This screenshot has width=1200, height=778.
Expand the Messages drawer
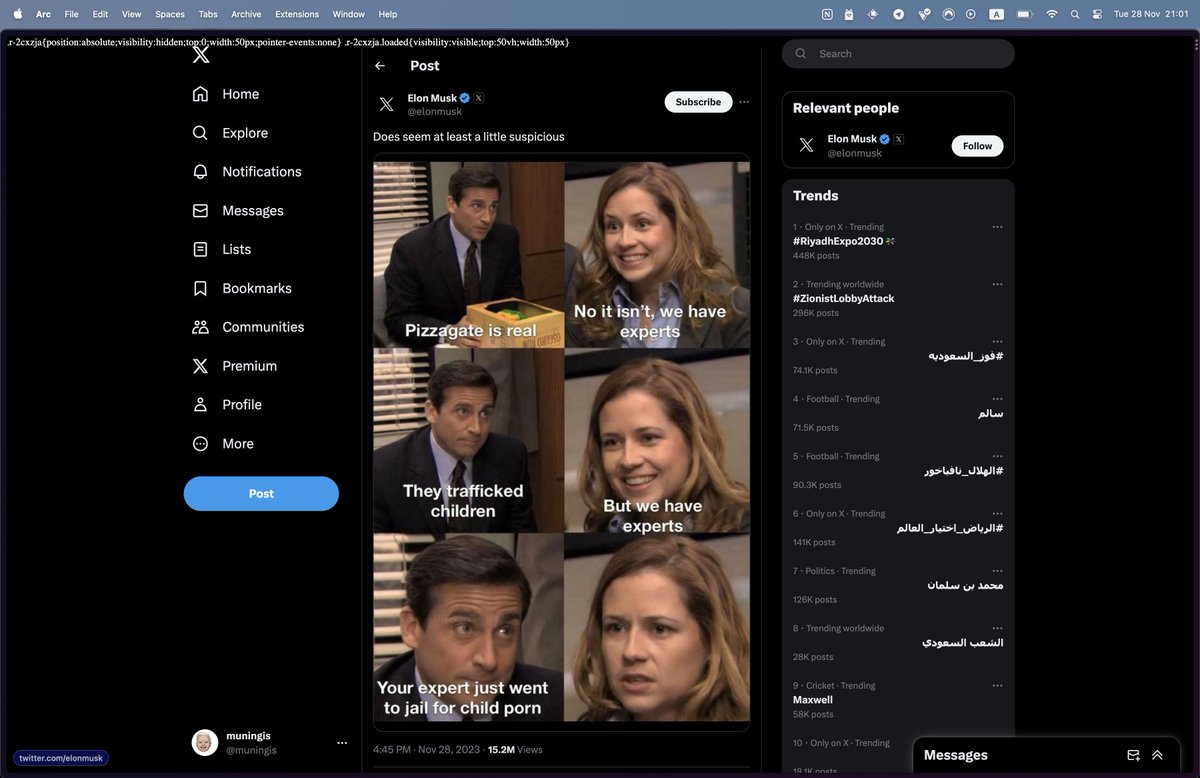point(1157,755)
